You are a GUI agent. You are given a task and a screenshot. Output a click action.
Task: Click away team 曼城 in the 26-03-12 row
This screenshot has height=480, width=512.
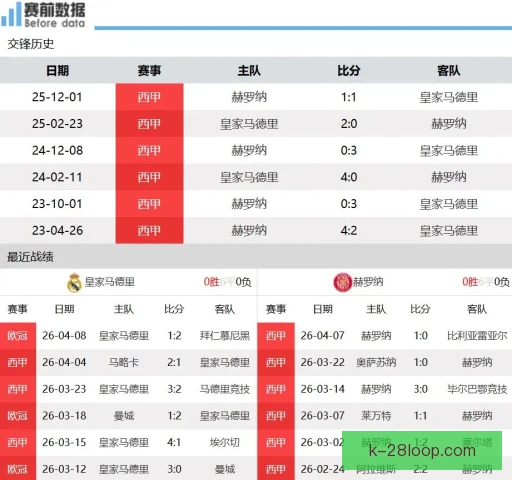pos(225,469)
